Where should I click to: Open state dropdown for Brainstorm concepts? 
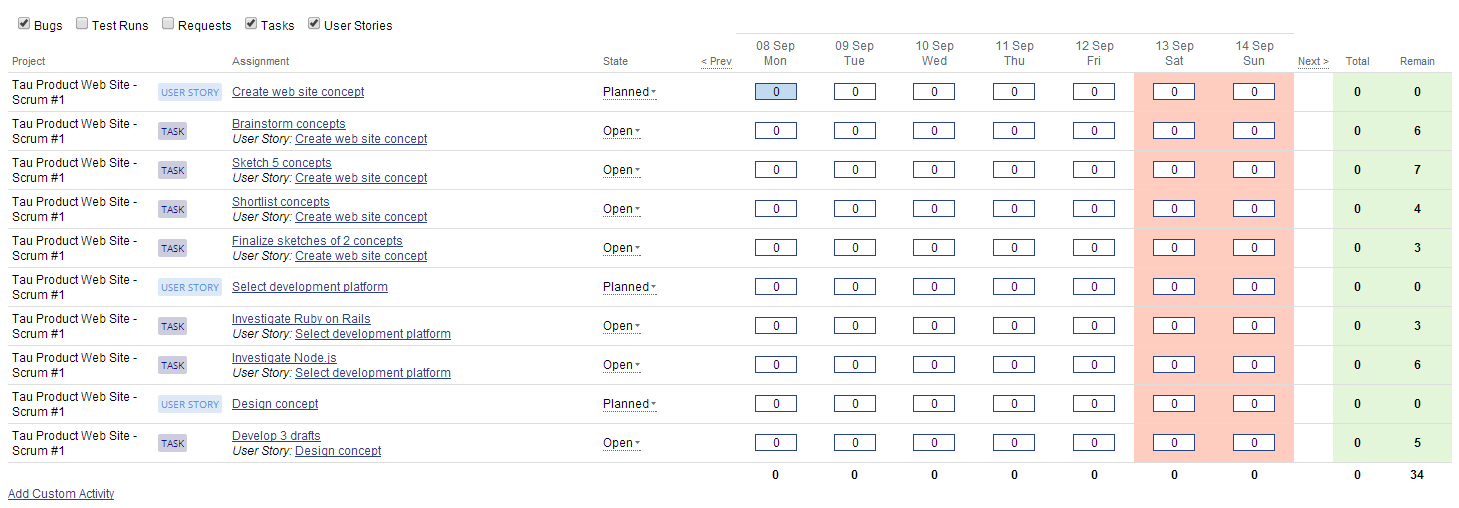pyautogui.click(x=621, y=131)
